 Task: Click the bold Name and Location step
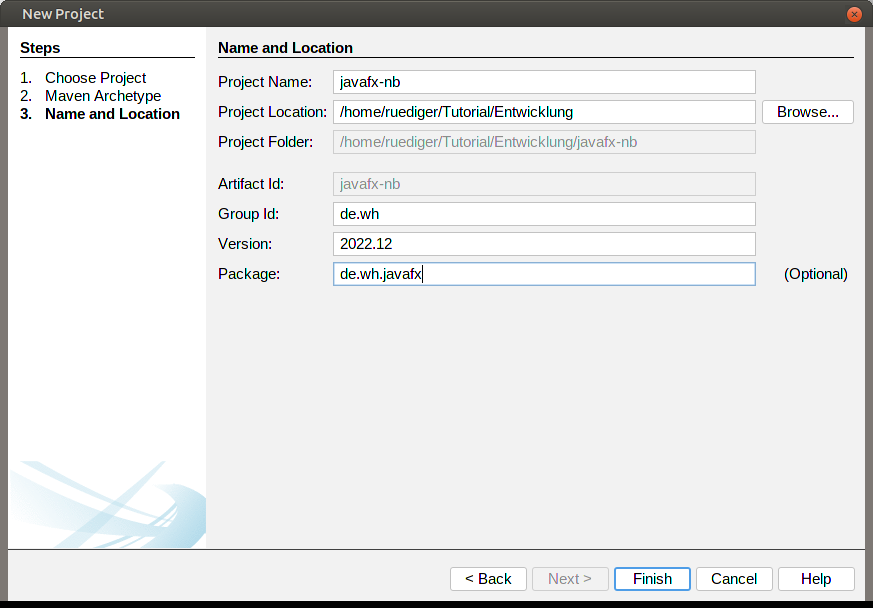(x=112, y=114)
